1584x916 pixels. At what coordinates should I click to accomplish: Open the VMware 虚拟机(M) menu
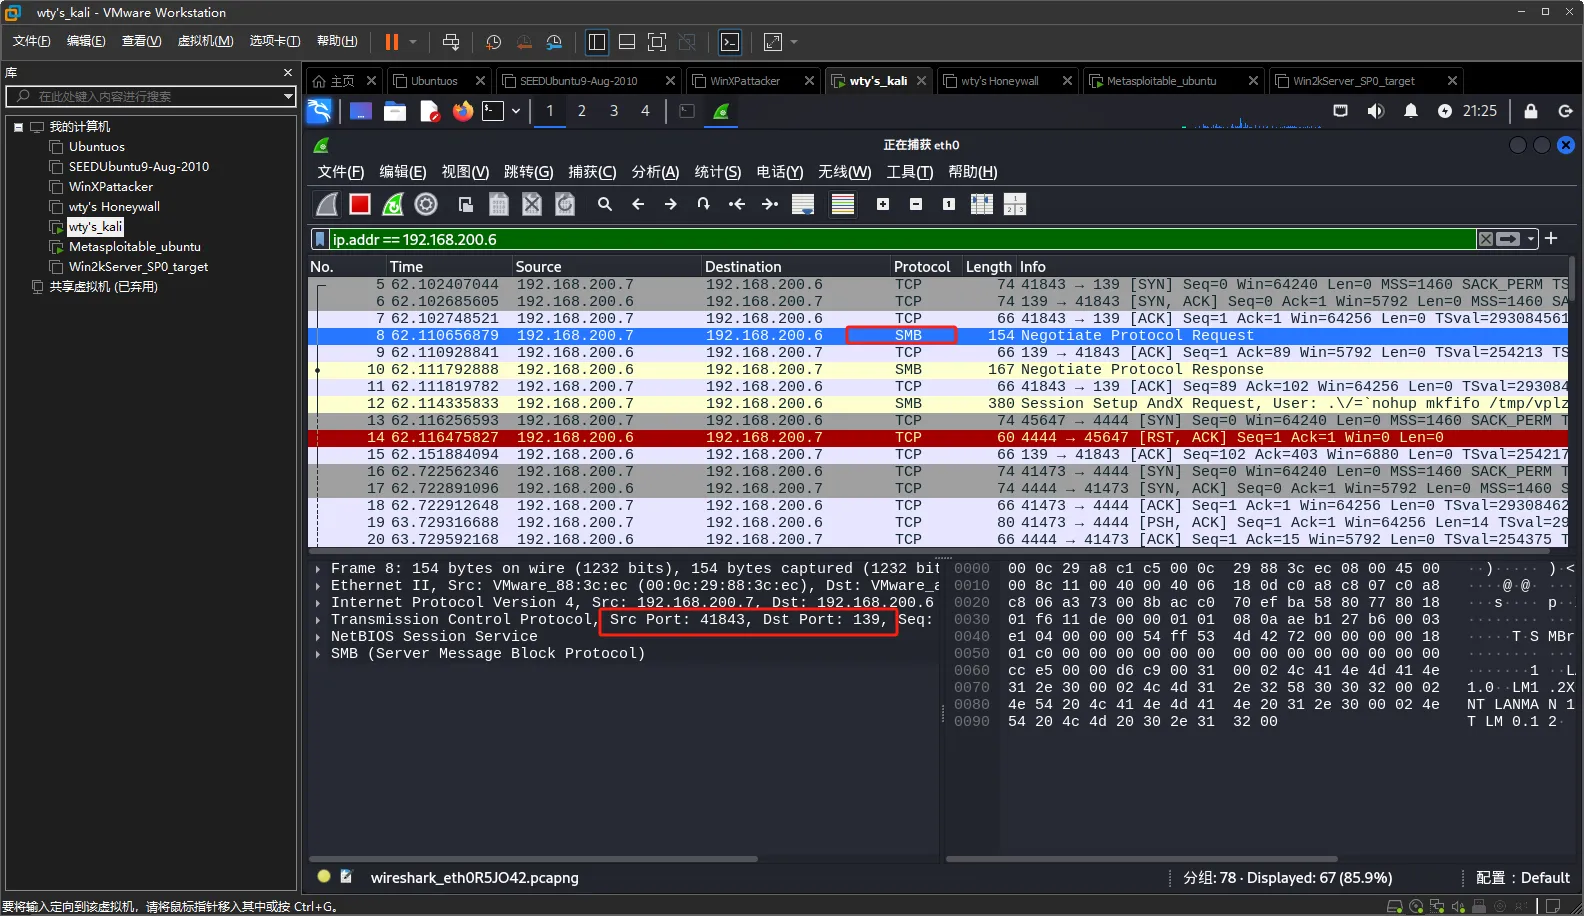coord(205,41)
